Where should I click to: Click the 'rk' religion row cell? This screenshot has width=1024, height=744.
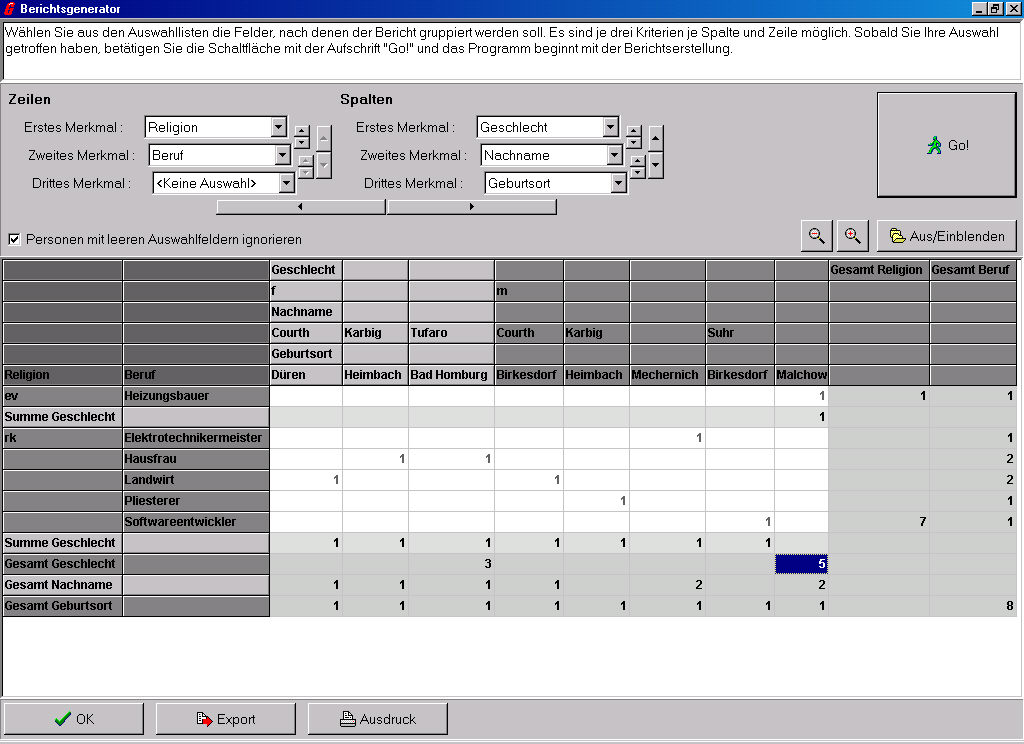click(x=63, y=438)
